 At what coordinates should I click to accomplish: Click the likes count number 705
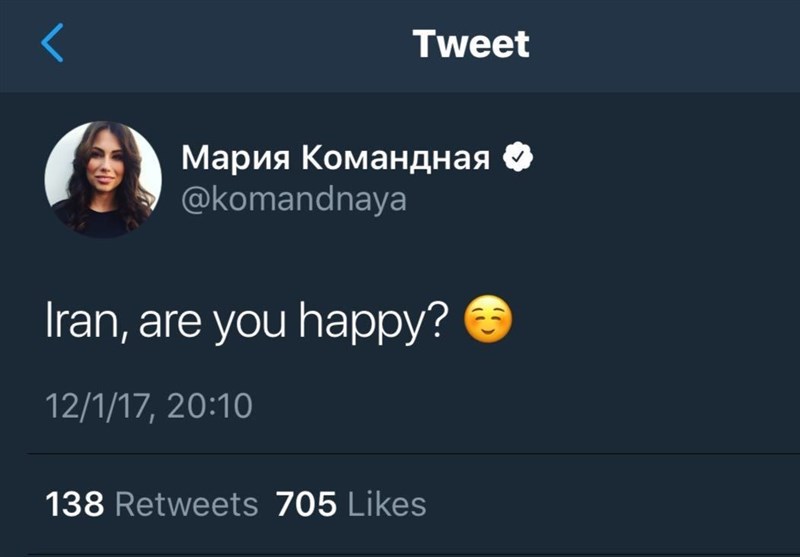(x=305, y=503)
